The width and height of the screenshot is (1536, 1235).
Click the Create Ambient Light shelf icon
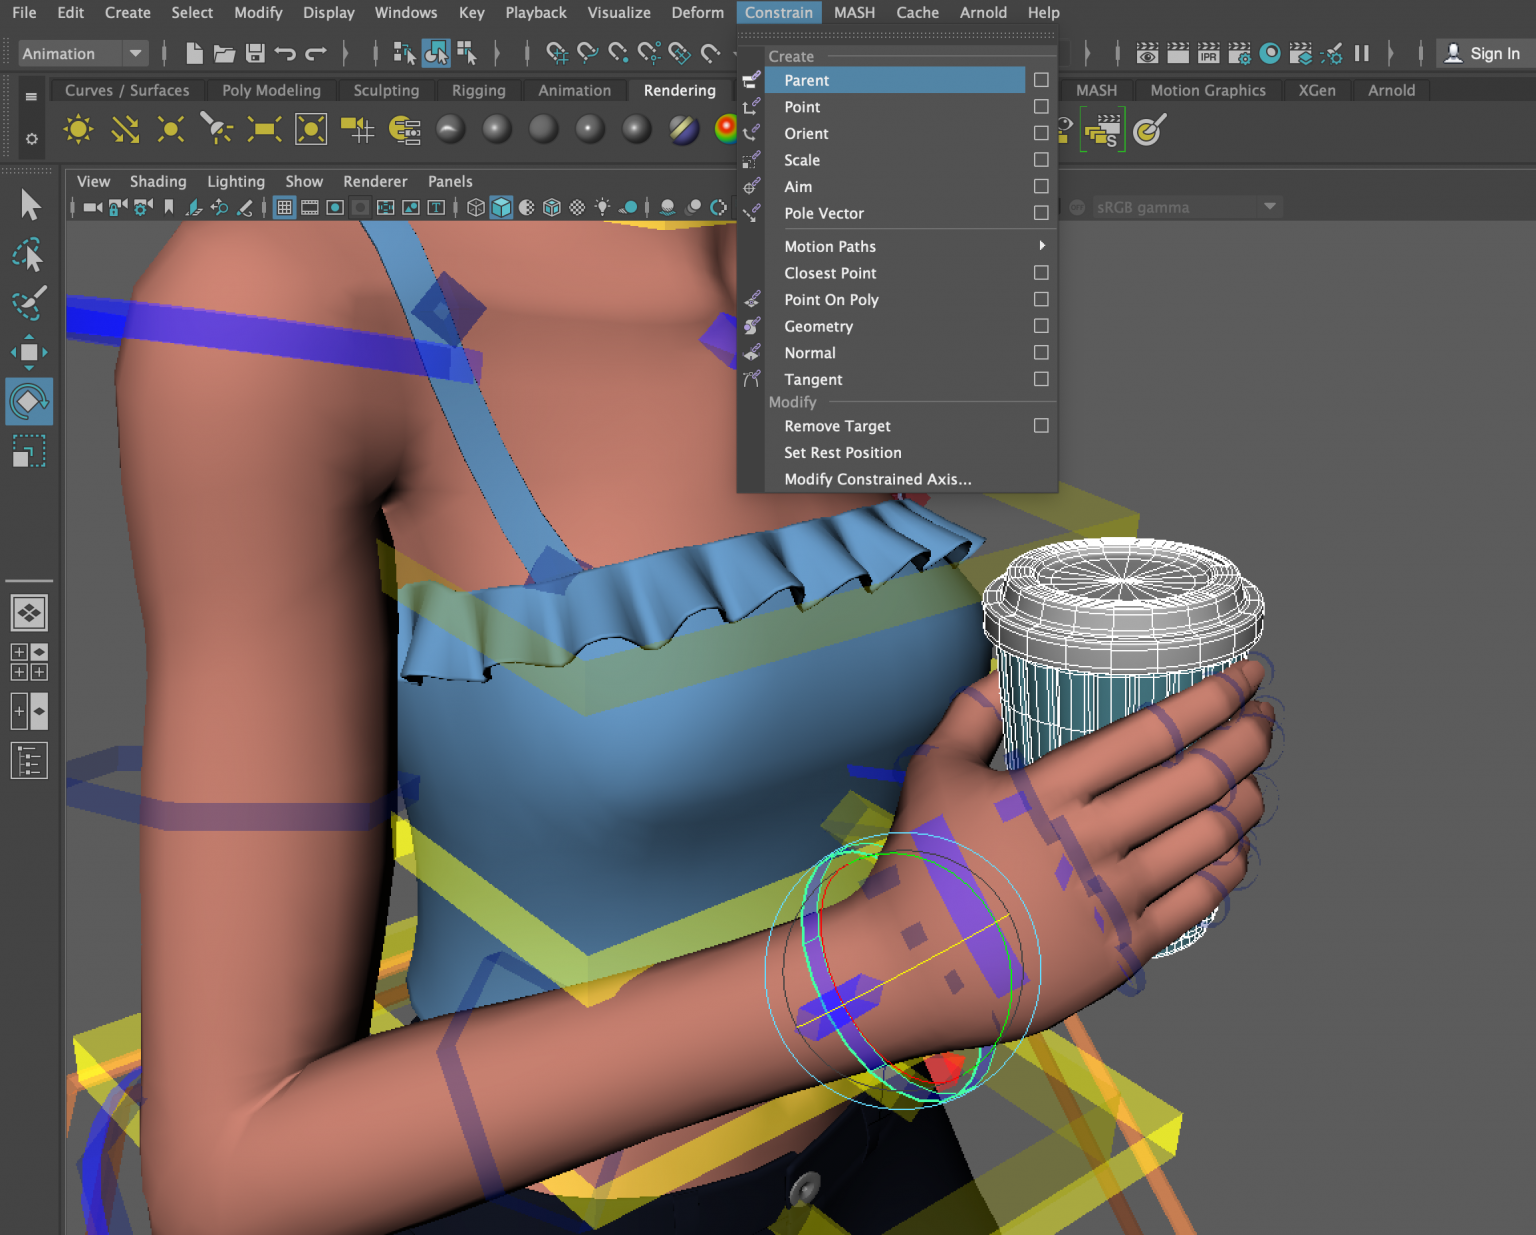click(x=77, y=129)
